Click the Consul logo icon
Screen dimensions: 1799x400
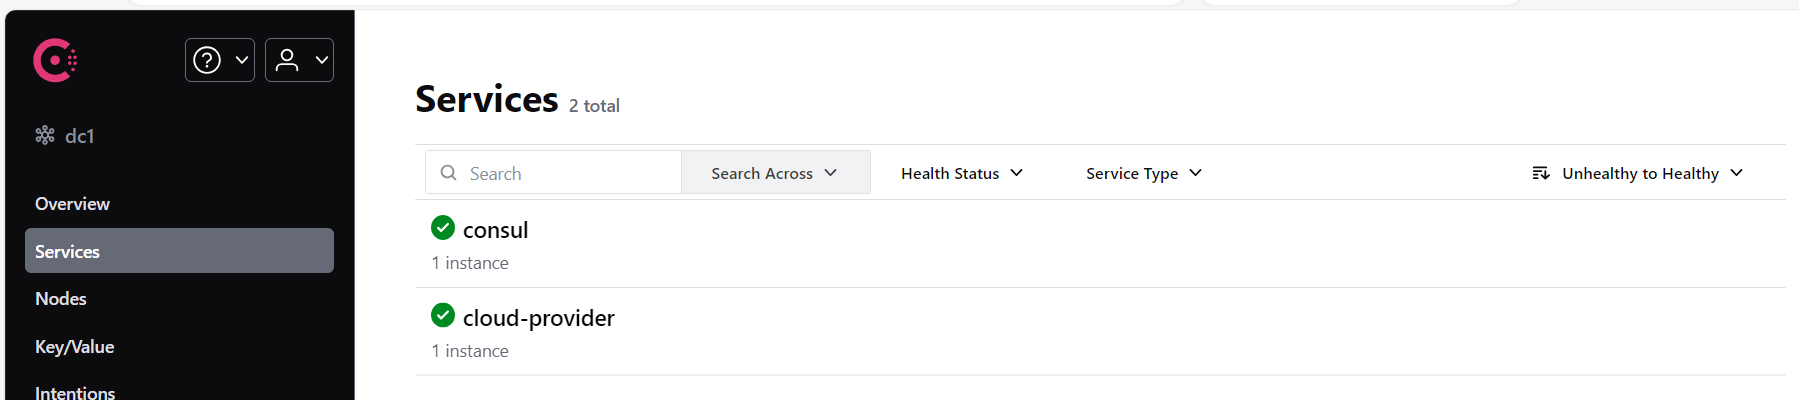(55, 60)
